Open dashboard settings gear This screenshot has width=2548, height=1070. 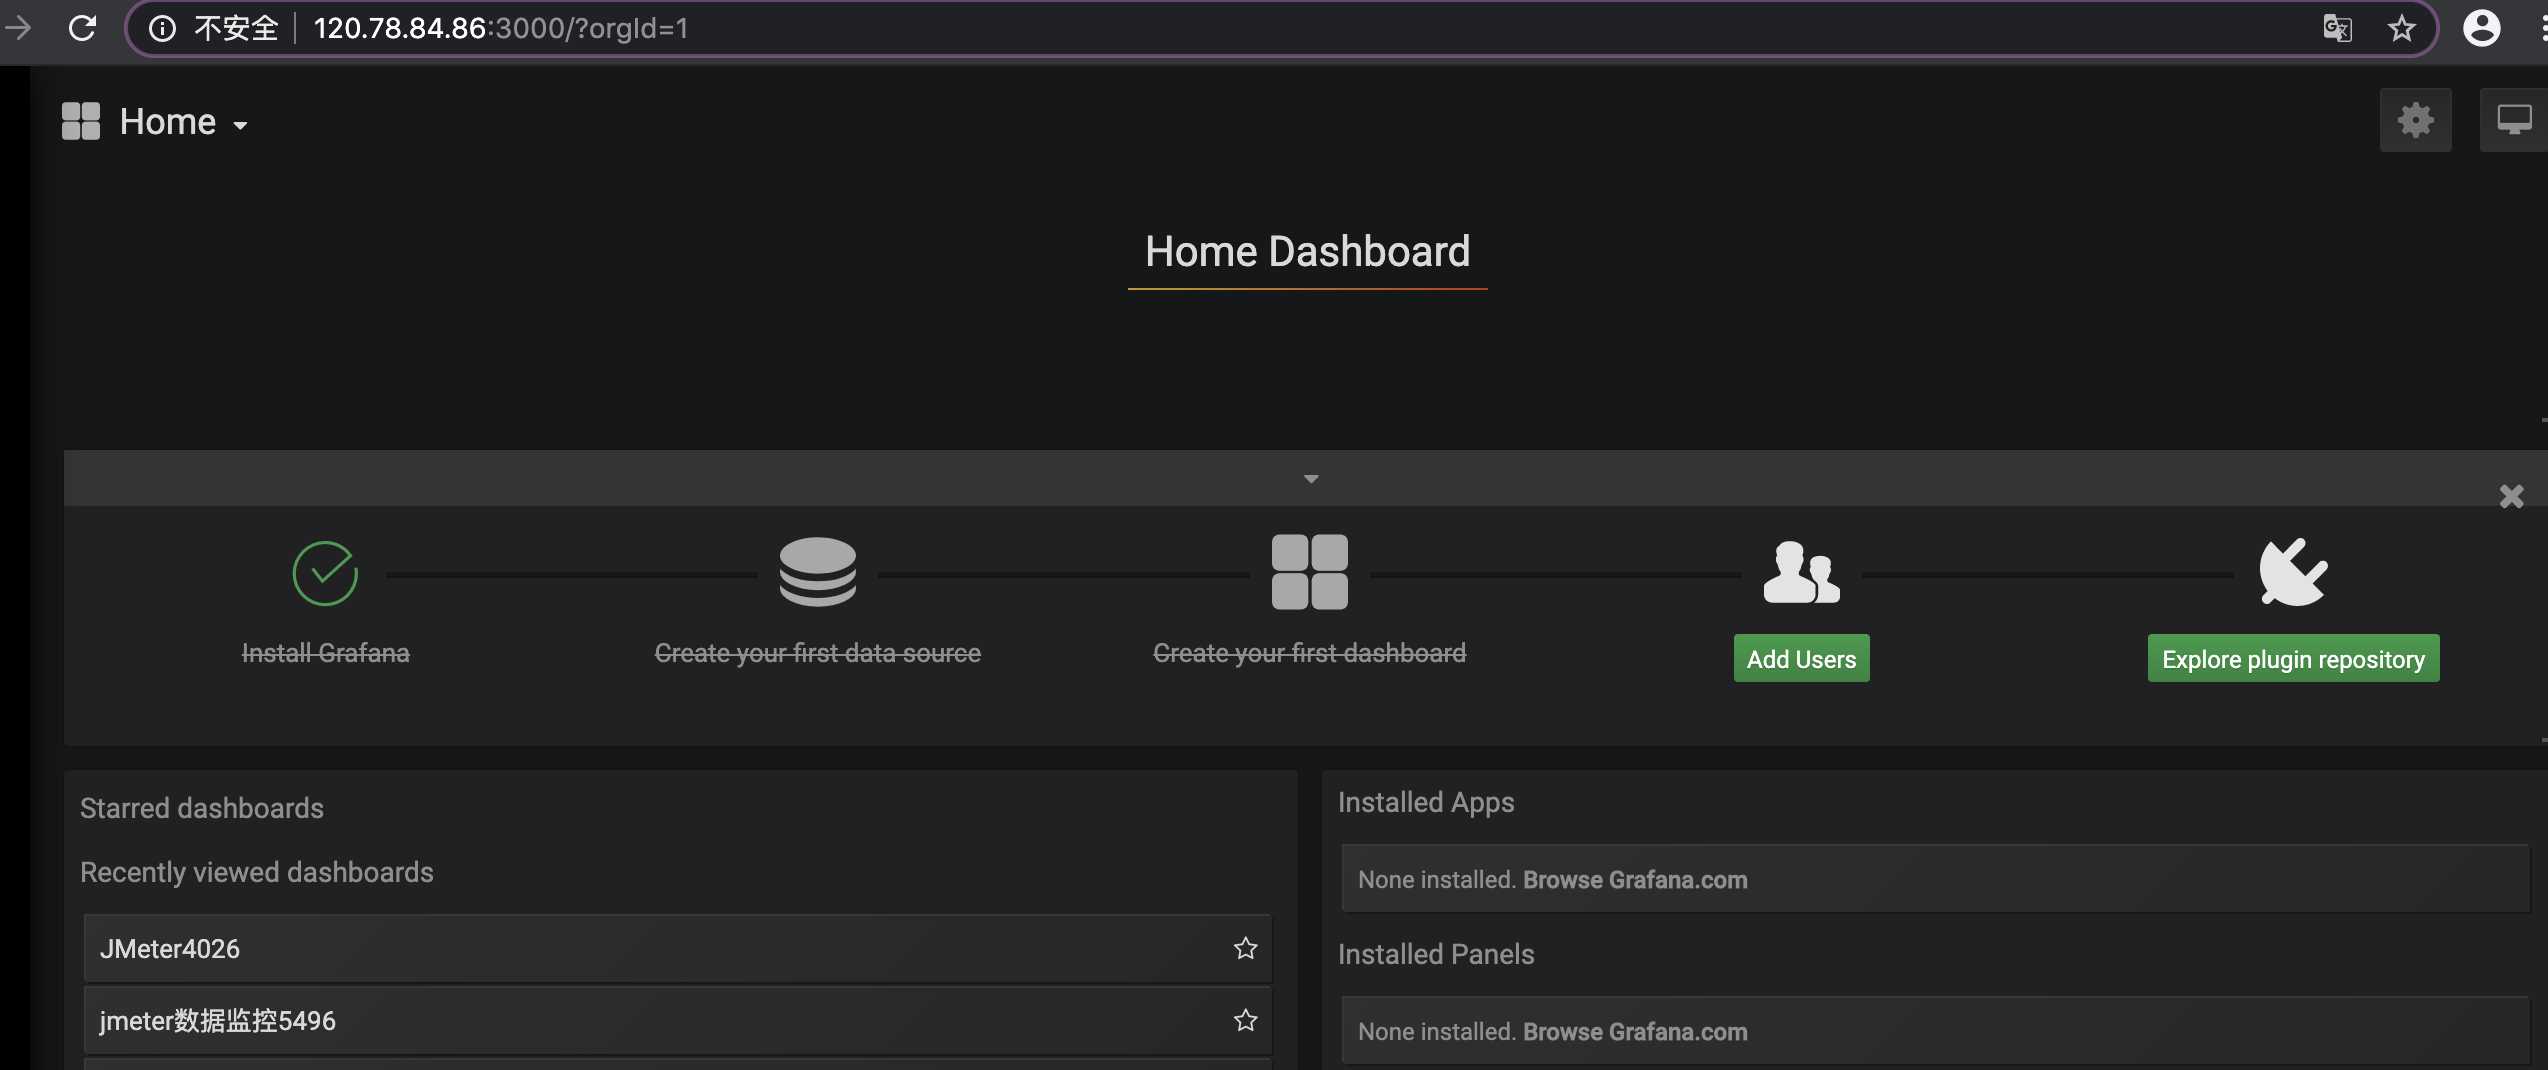[2416, 120]
